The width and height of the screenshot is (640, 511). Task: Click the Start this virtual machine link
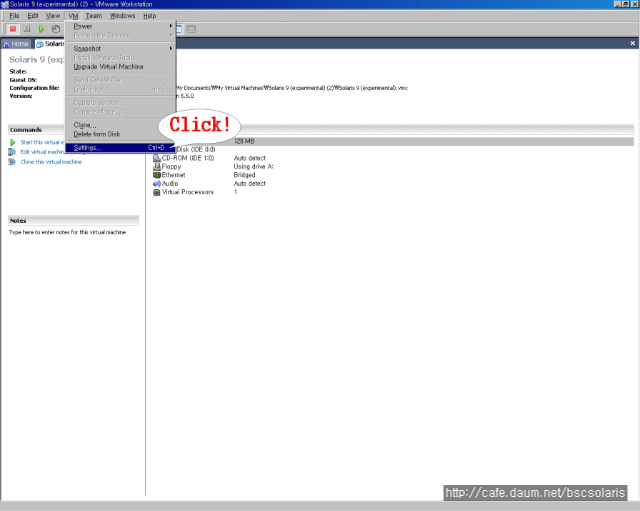(42, 142)
